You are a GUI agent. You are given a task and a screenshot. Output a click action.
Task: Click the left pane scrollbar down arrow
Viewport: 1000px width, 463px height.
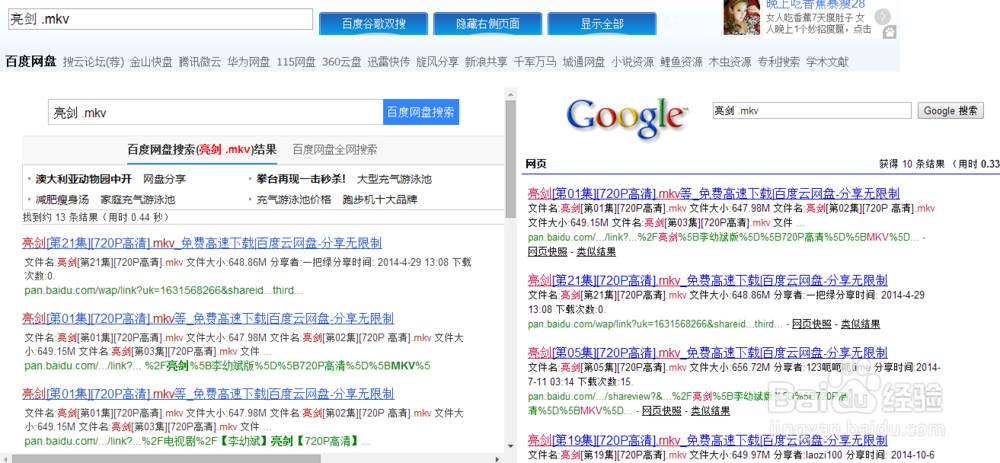(510, 446)
